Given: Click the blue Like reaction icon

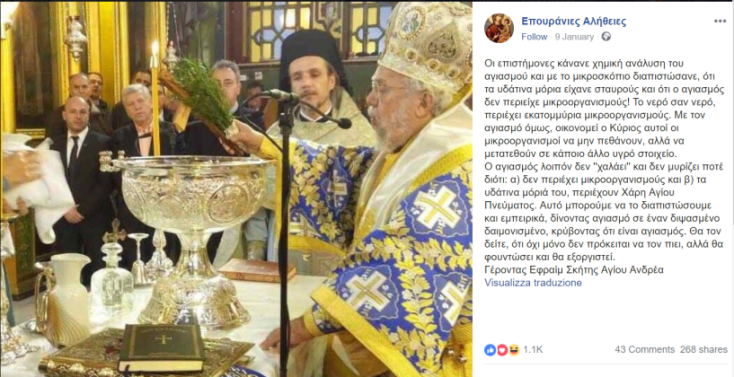Looking at the screenshot, I should (490, 349).
